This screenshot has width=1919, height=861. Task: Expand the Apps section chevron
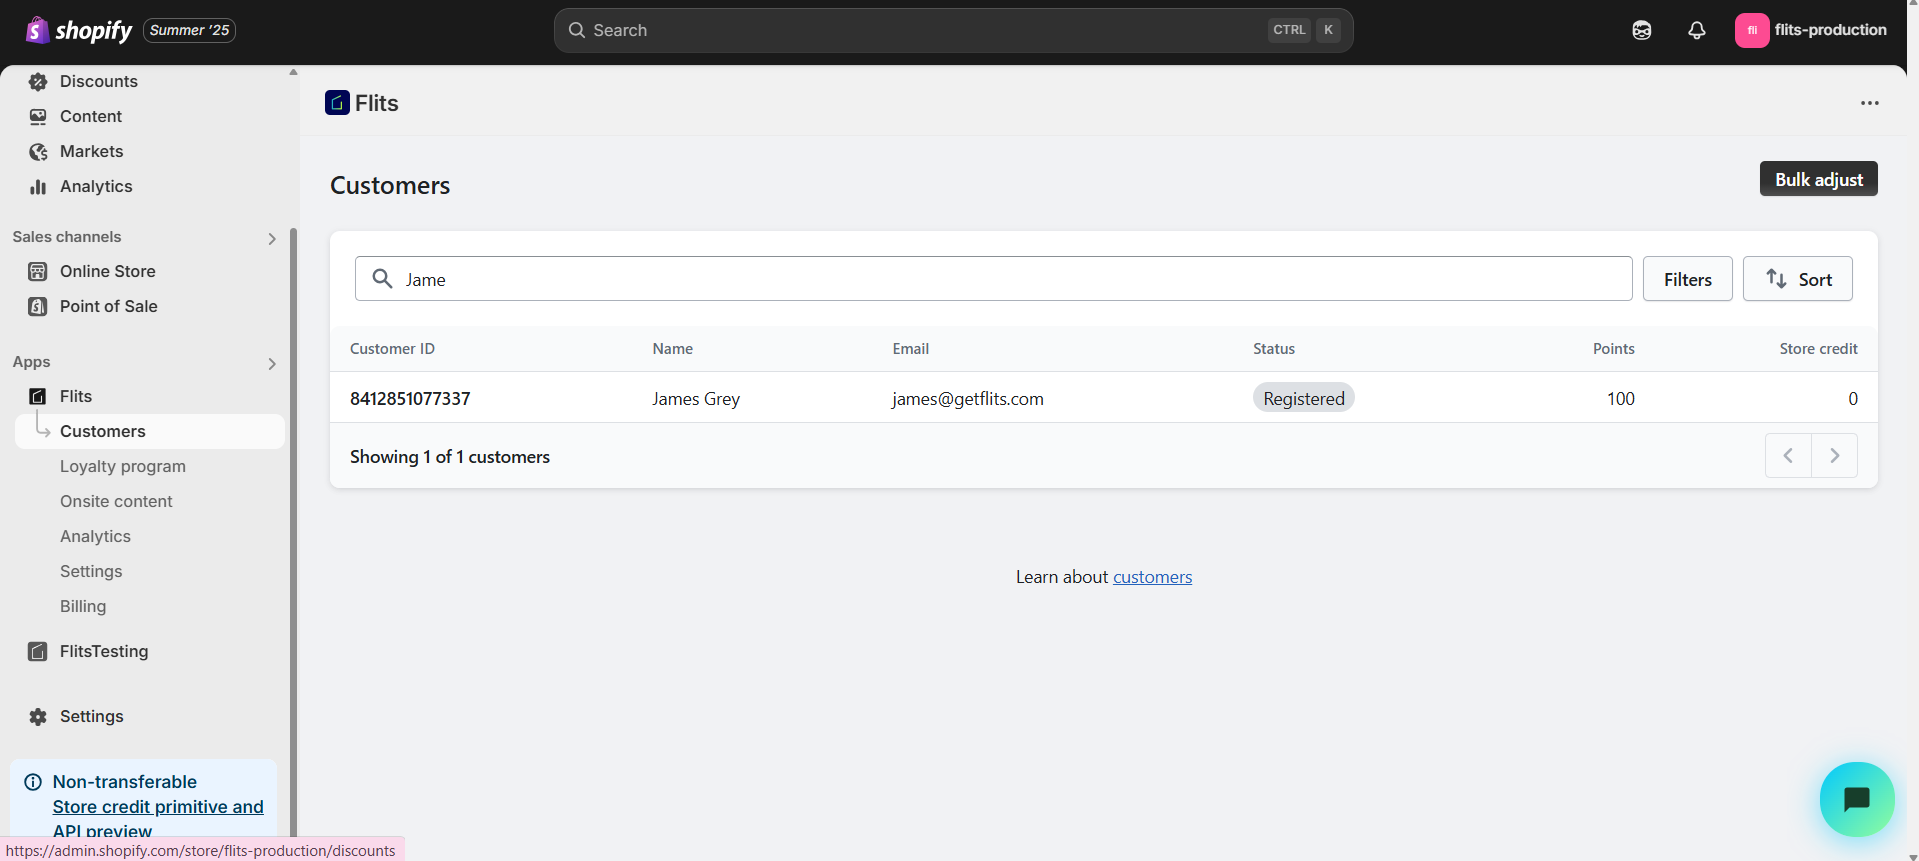(272, 363)
